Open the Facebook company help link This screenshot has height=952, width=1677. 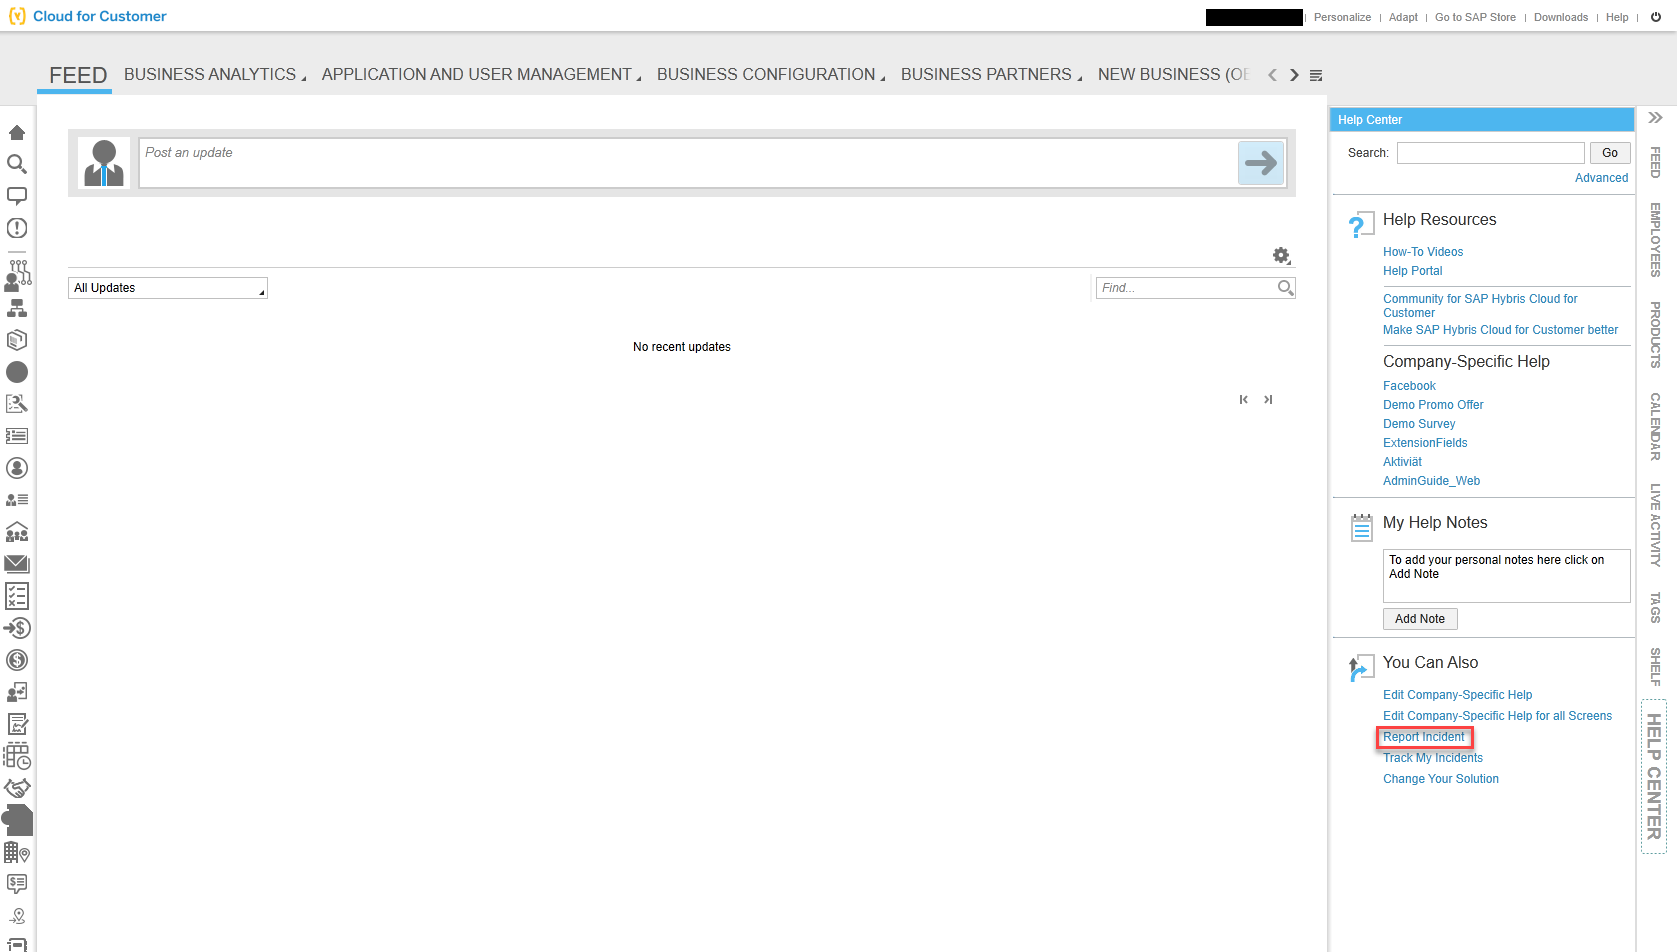(1409, 386)
